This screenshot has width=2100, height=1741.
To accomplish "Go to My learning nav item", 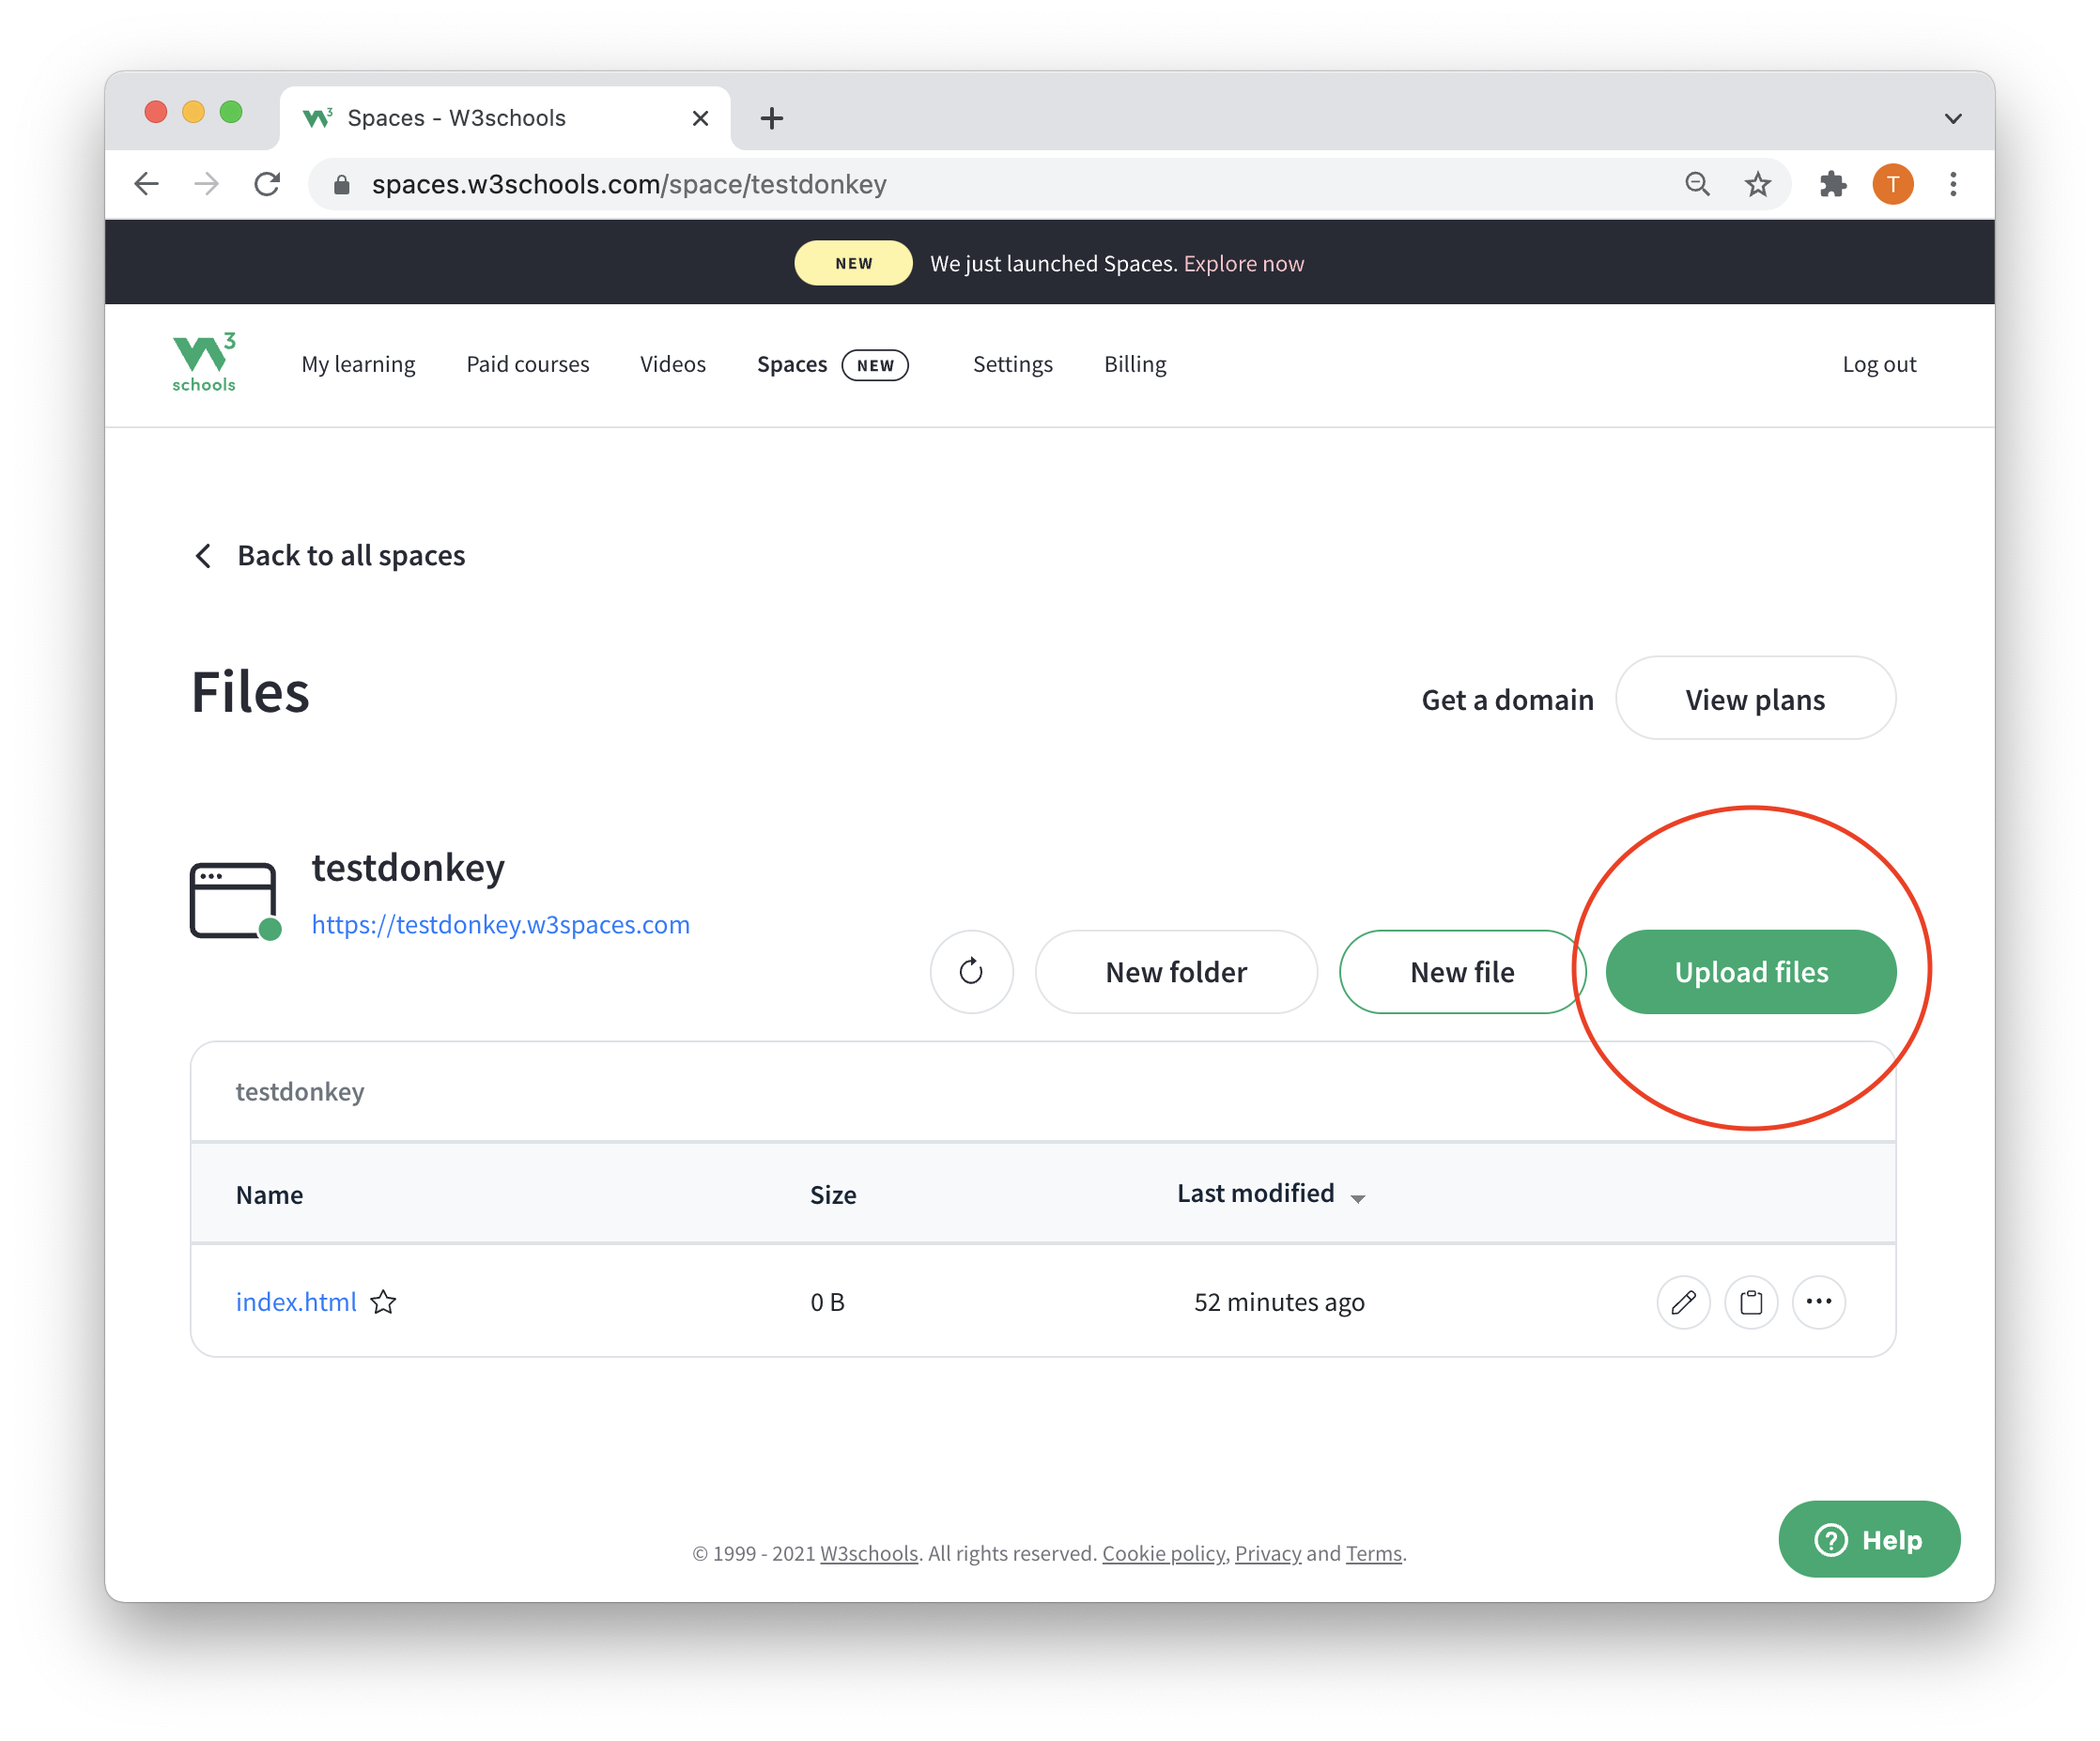I will point(358,364).
